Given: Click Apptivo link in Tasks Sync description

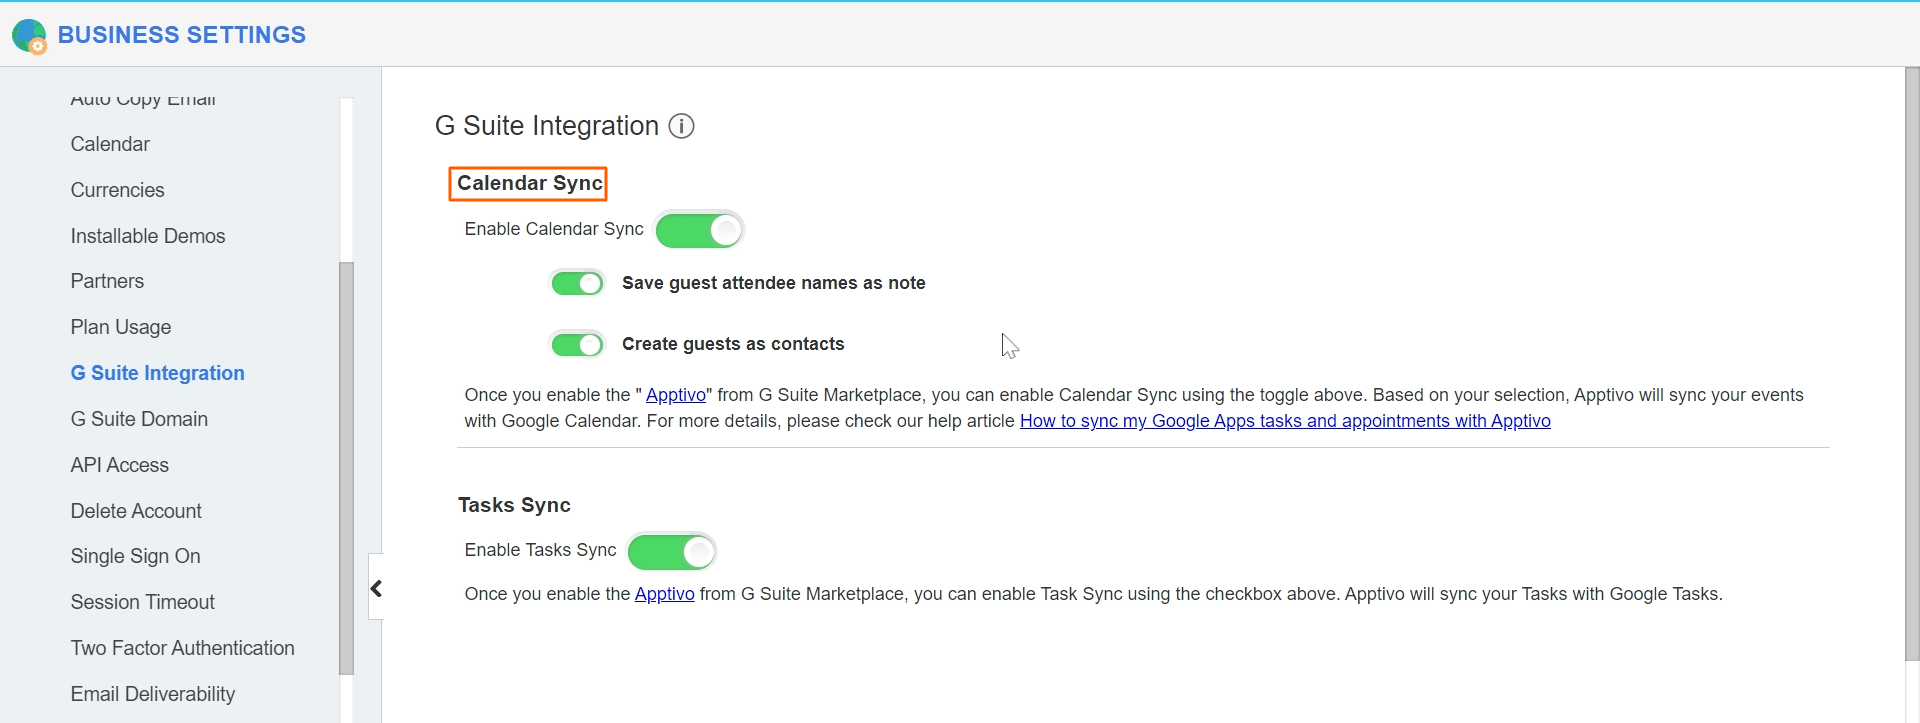Looking at the screenshot, I should coord(664,594).
